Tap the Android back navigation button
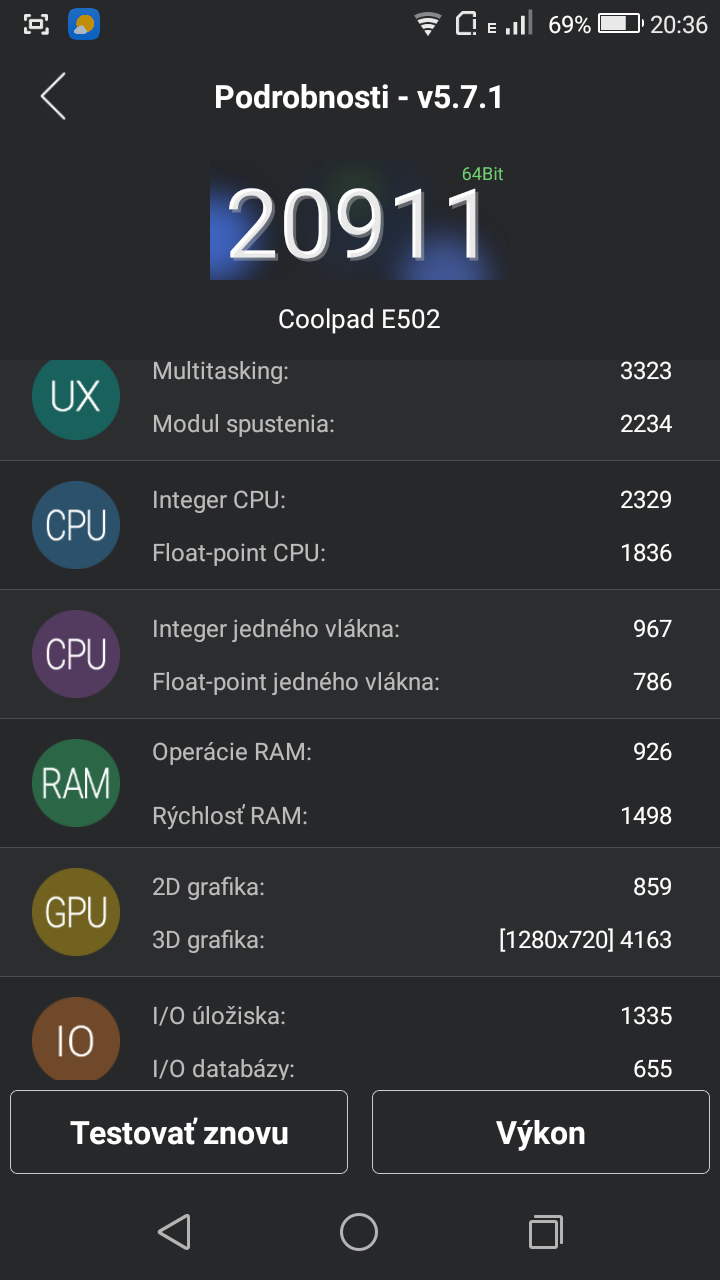The width and height of the screenshot is (720, 1280). tap(174, 1232)
